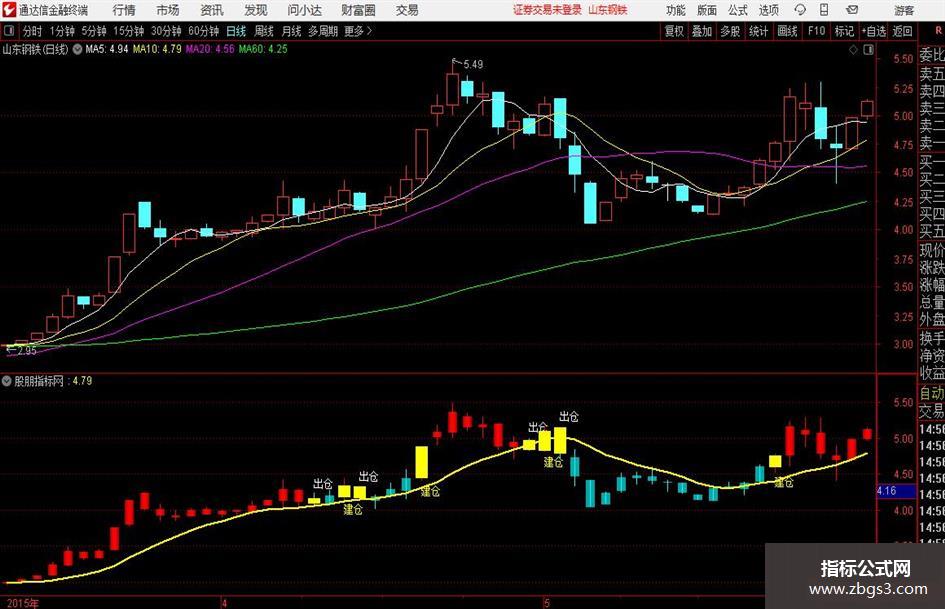The image size is (945, 609).
Task: Open the 行情 menu
Action: 124,10
